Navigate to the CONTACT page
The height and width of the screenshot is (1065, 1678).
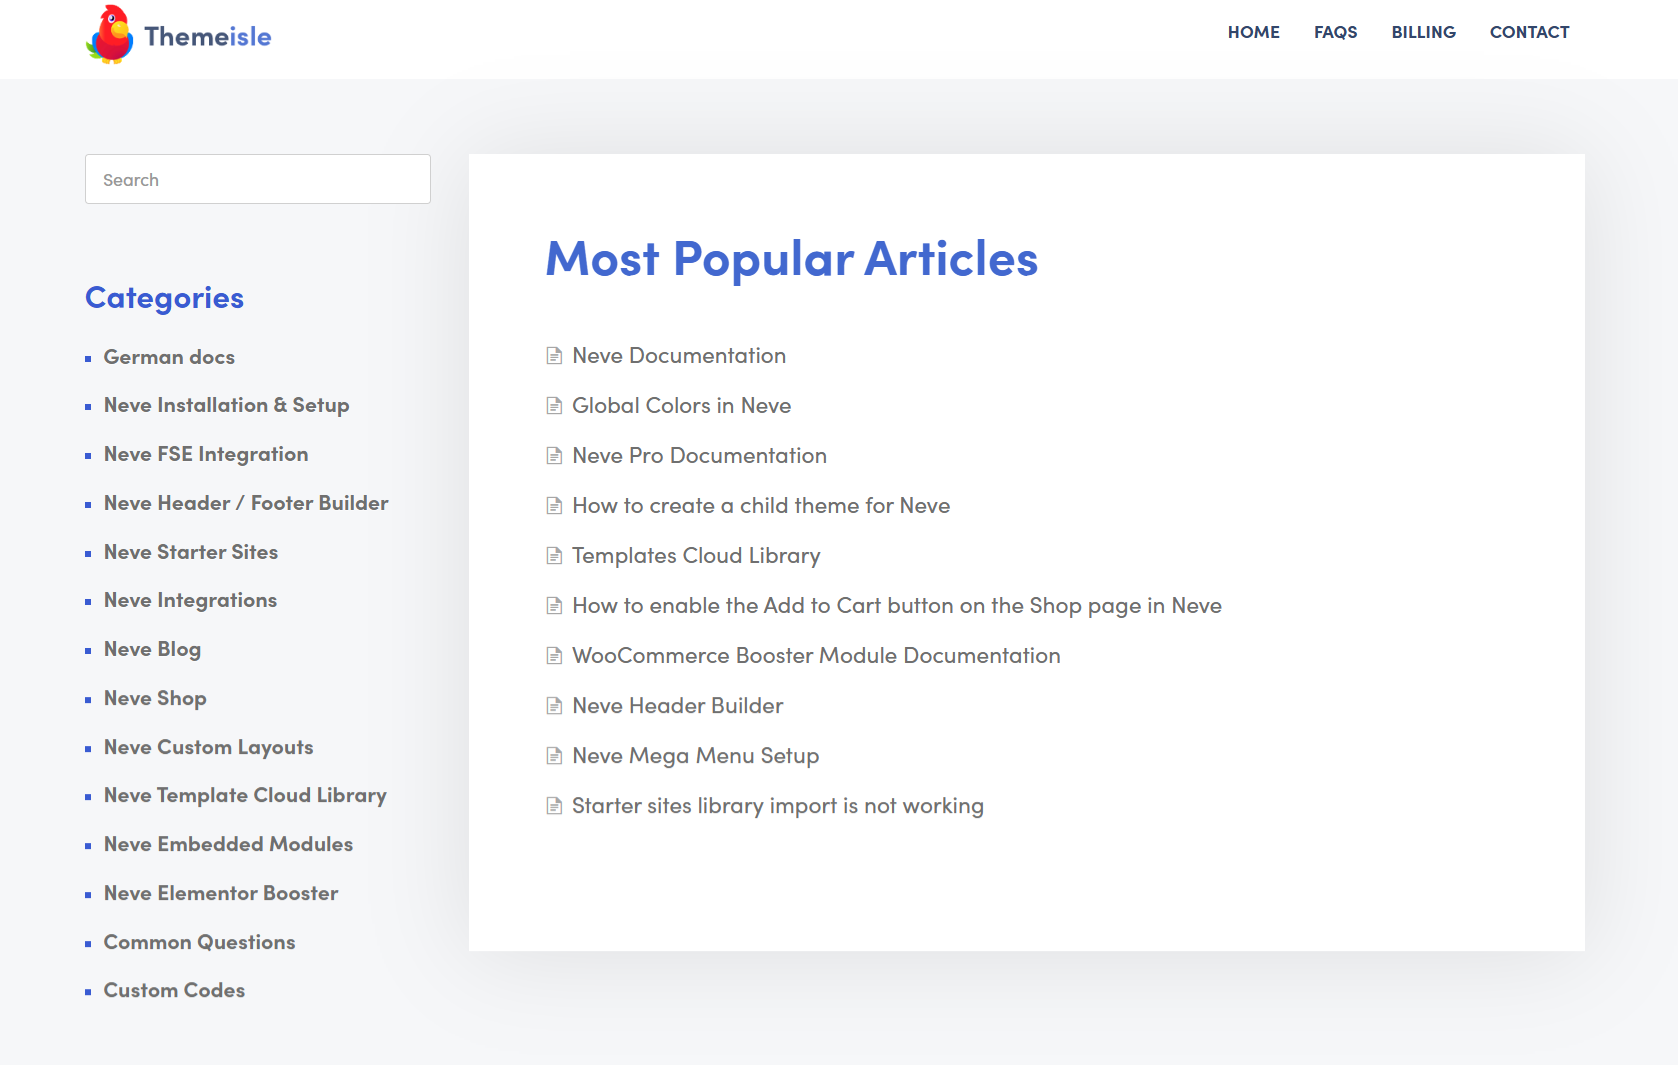[x=1529, y=32]
